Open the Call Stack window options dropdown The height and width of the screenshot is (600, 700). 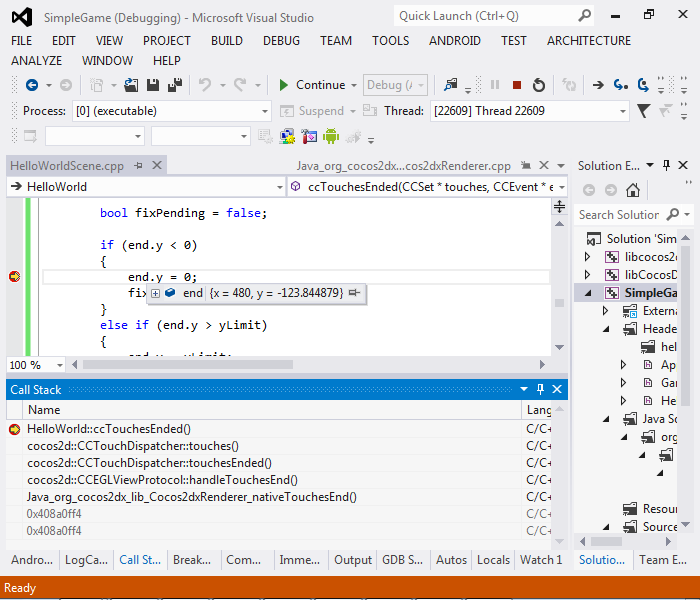(x=524, y=389)
